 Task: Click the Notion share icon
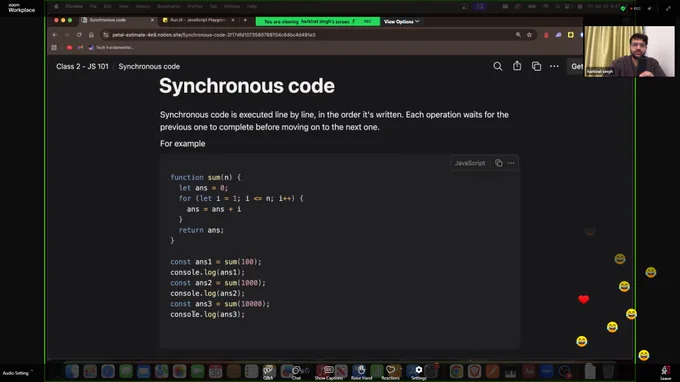[517, 66]
